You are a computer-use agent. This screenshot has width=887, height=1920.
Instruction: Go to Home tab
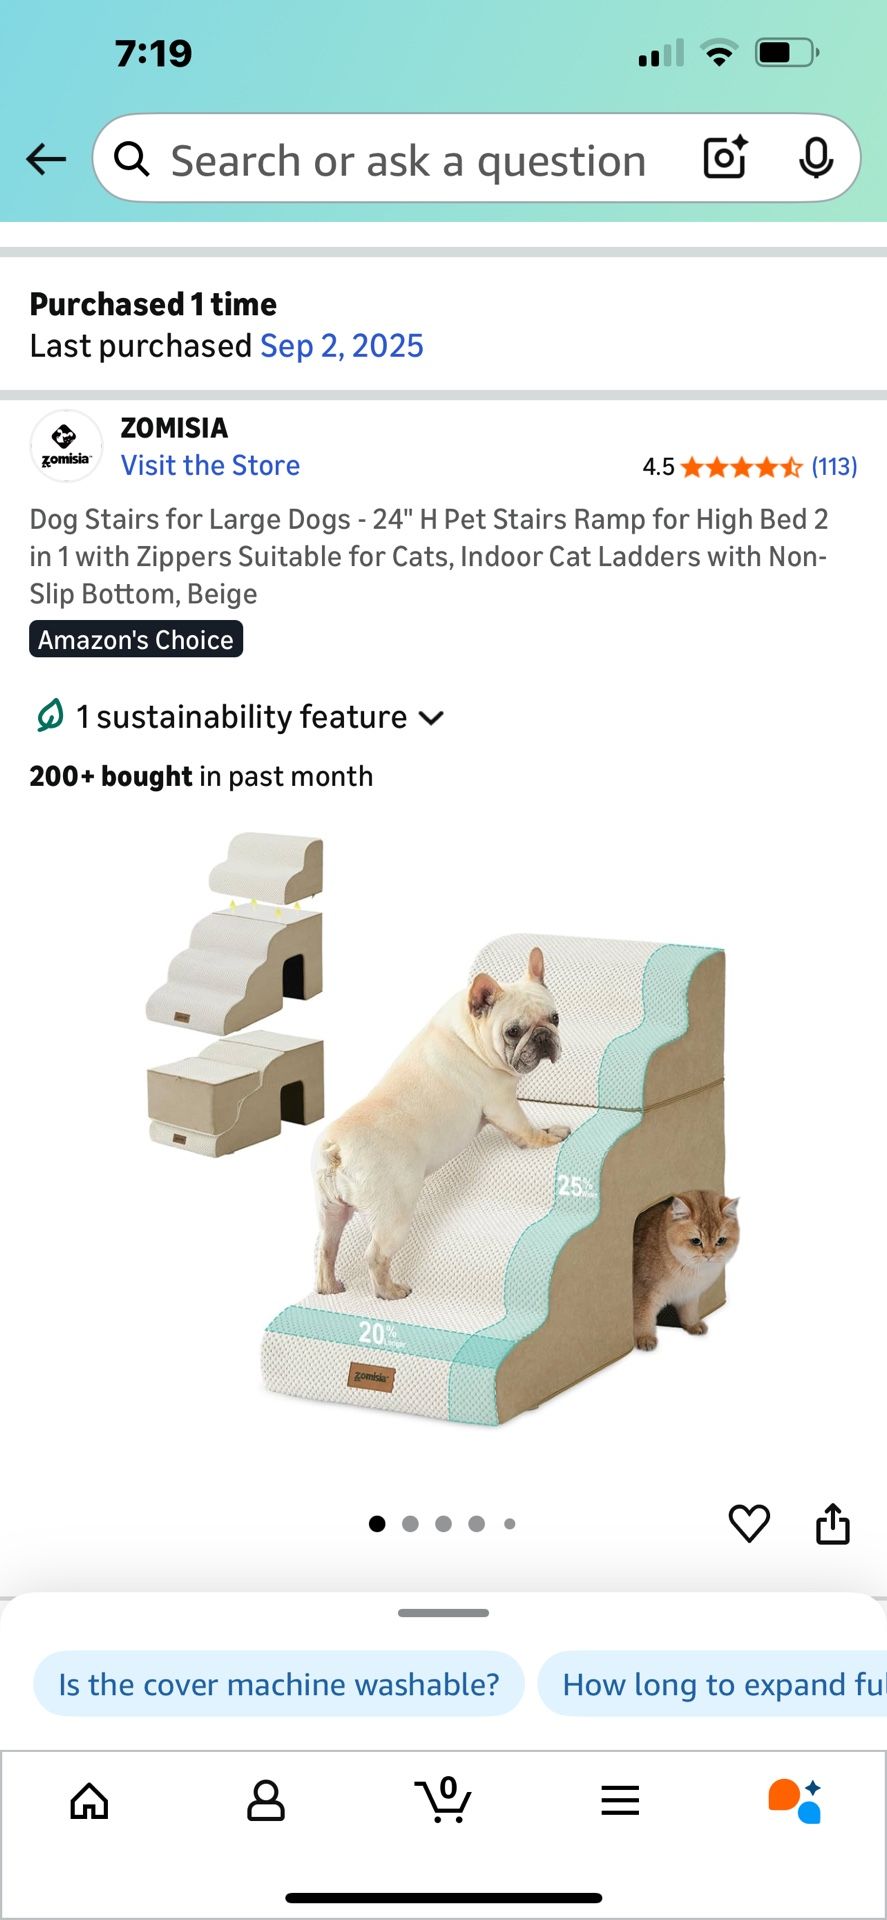click(x=89, y=1801)
